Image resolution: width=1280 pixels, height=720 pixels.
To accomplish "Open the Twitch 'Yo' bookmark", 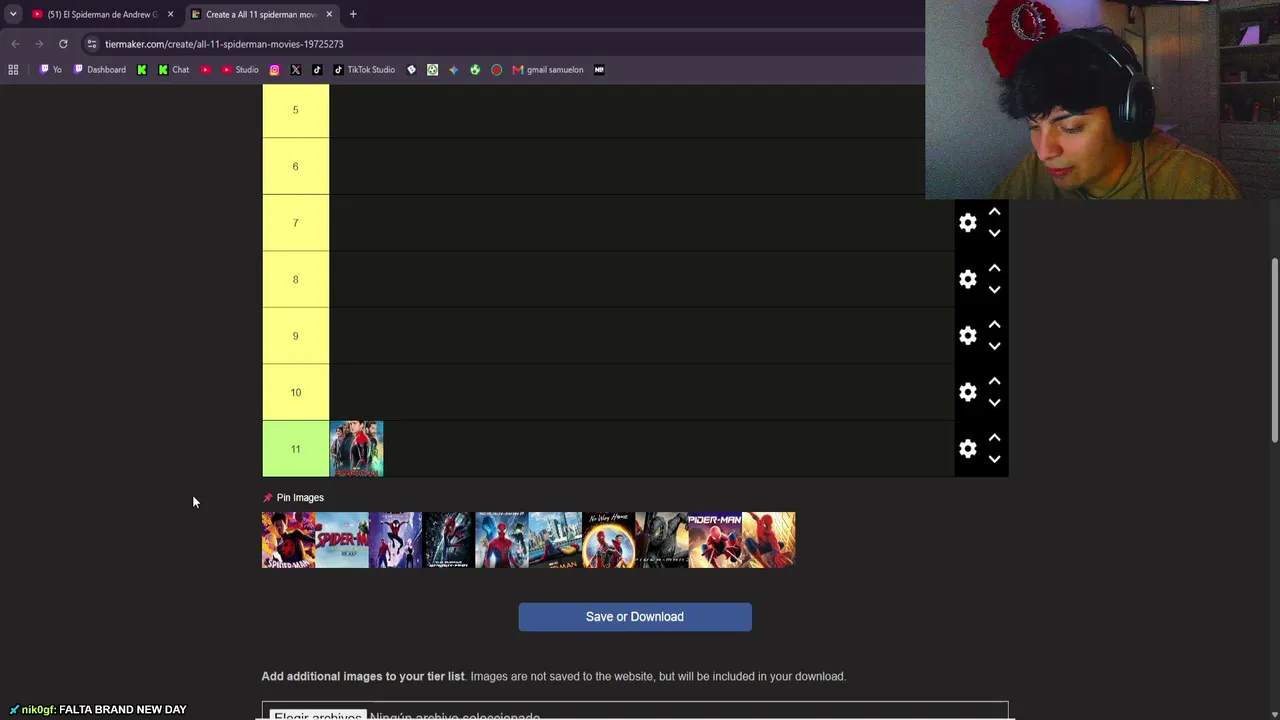I will (x=50, y=70).
